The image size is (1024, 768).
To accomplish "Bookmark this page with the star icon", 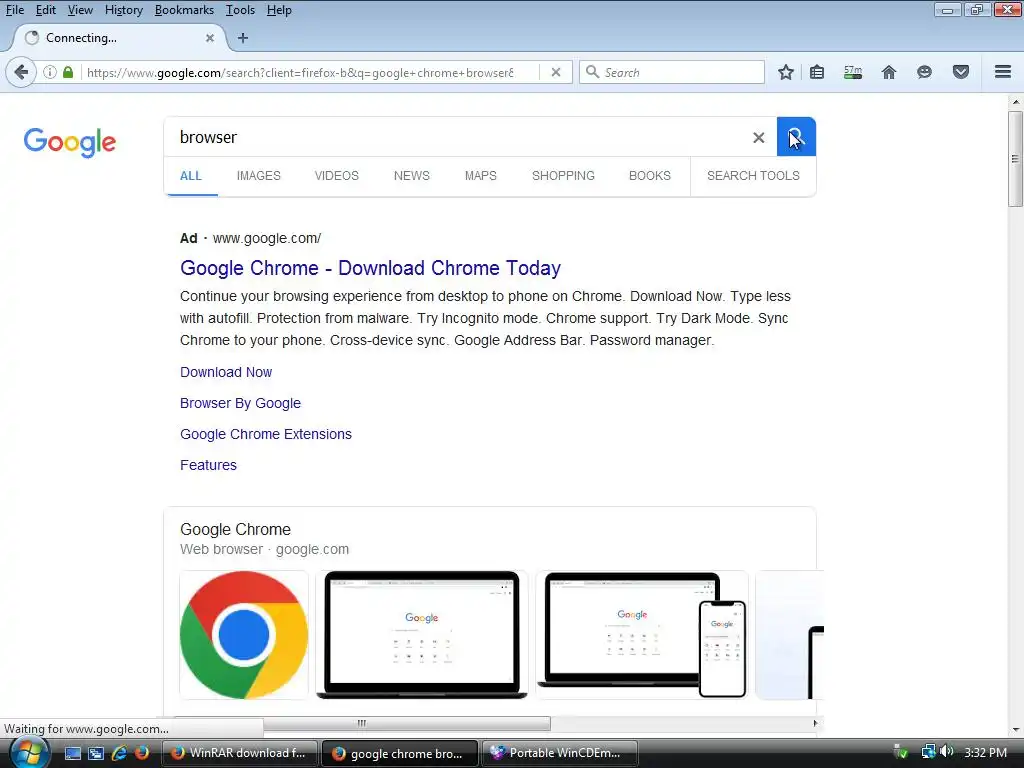I will [x=786, y=72].
